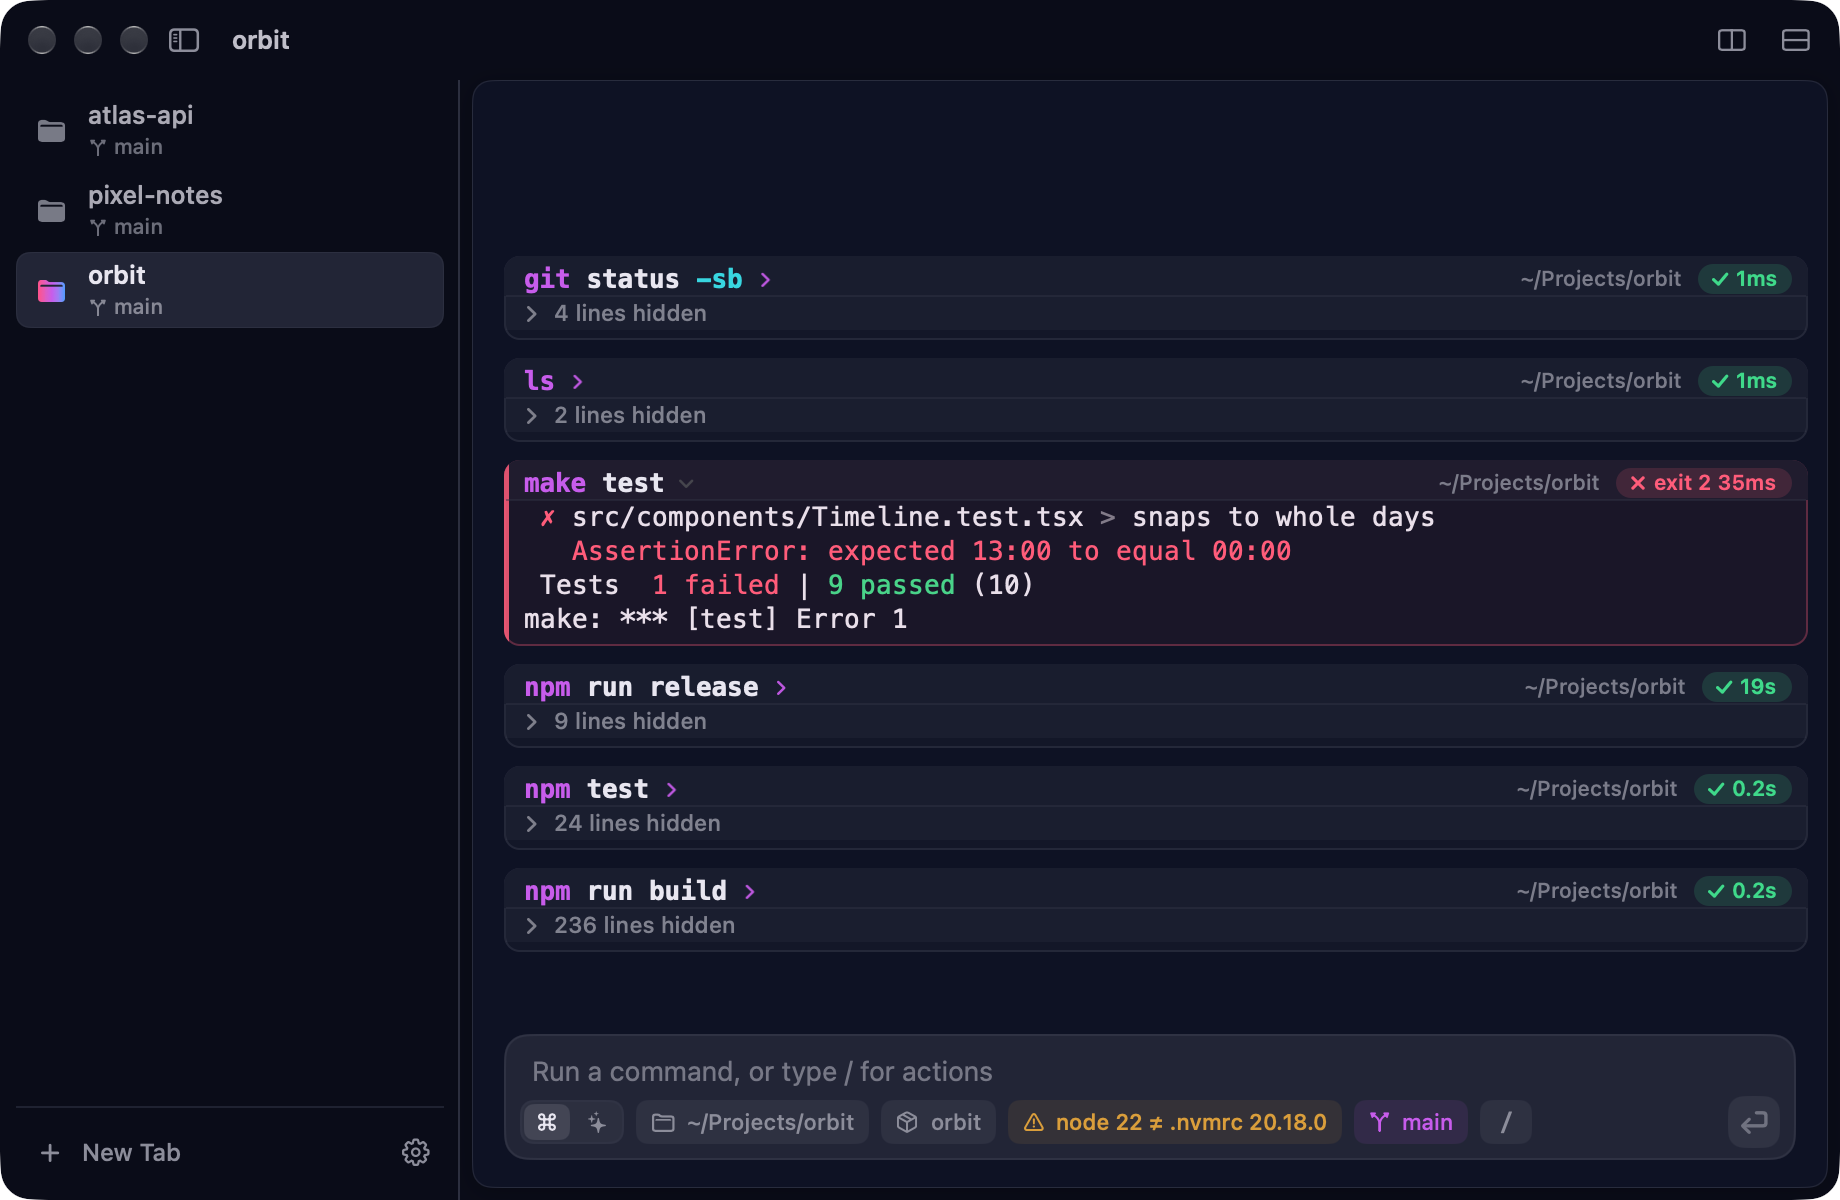Toggle the sidebar panel icon
Viewport: 1840px width, 1200px height.
184,40
